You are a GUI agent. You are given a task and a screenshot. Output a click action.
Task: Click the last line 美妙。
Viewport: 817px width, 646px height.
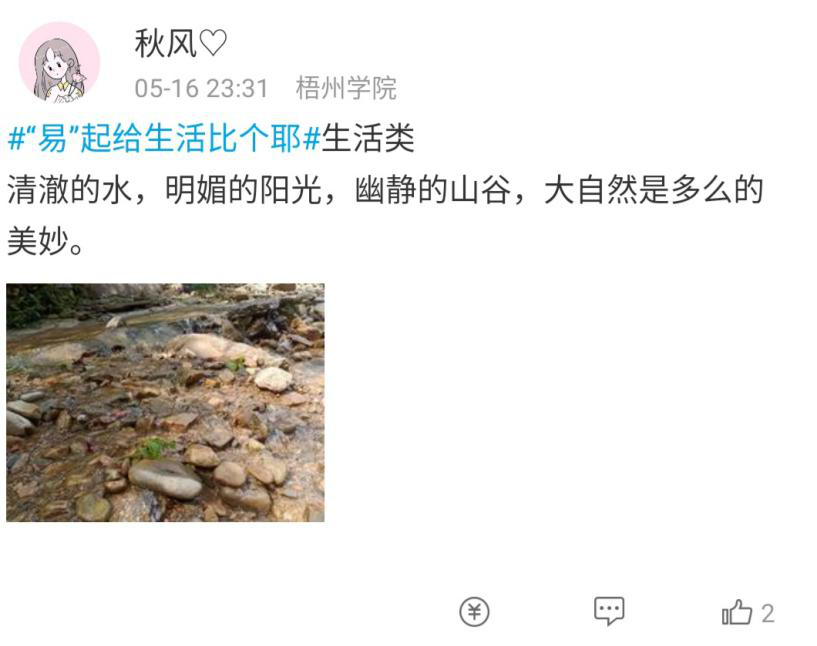[x=45, y=241]
